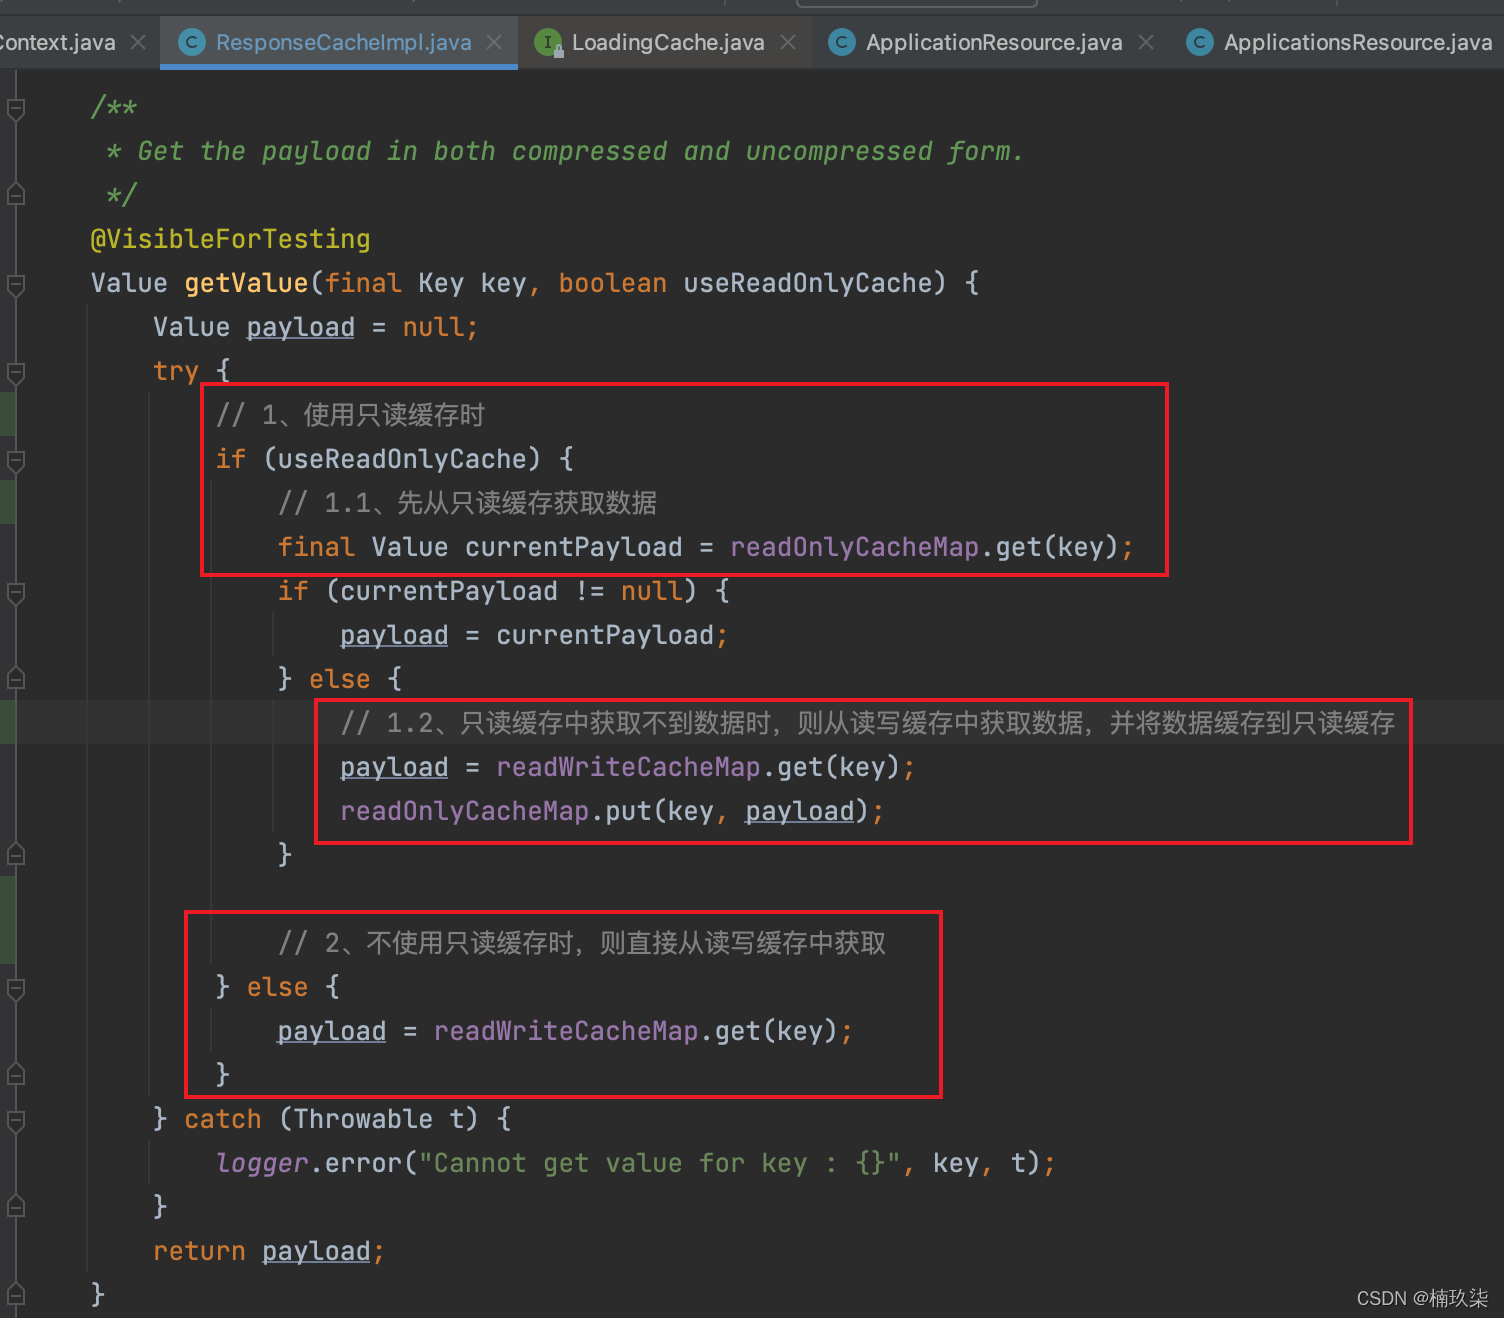Click 'useReadOnlyCache' in the method signature
Viewport: 1504px width, 1318px height.
click(x=808, y=283)
